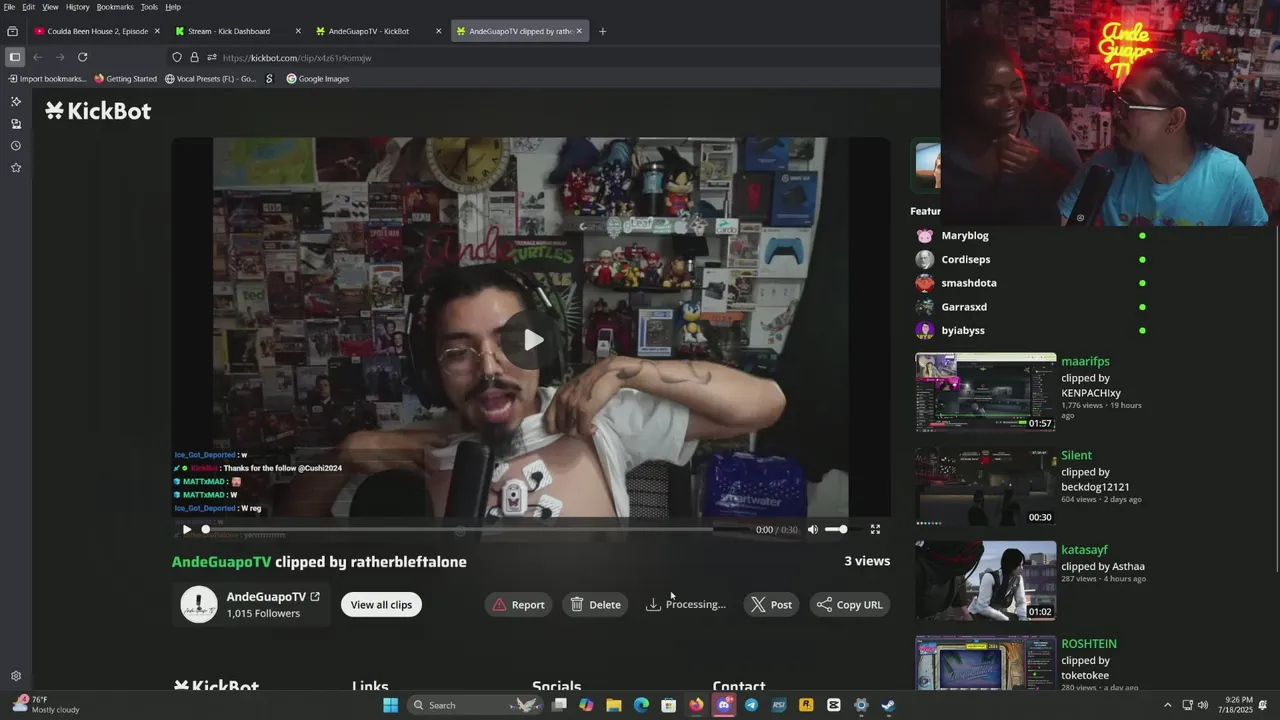Open maarifps clip thumbnail
The width and height of the screenshot is (1280, 720).
(986, 392)
